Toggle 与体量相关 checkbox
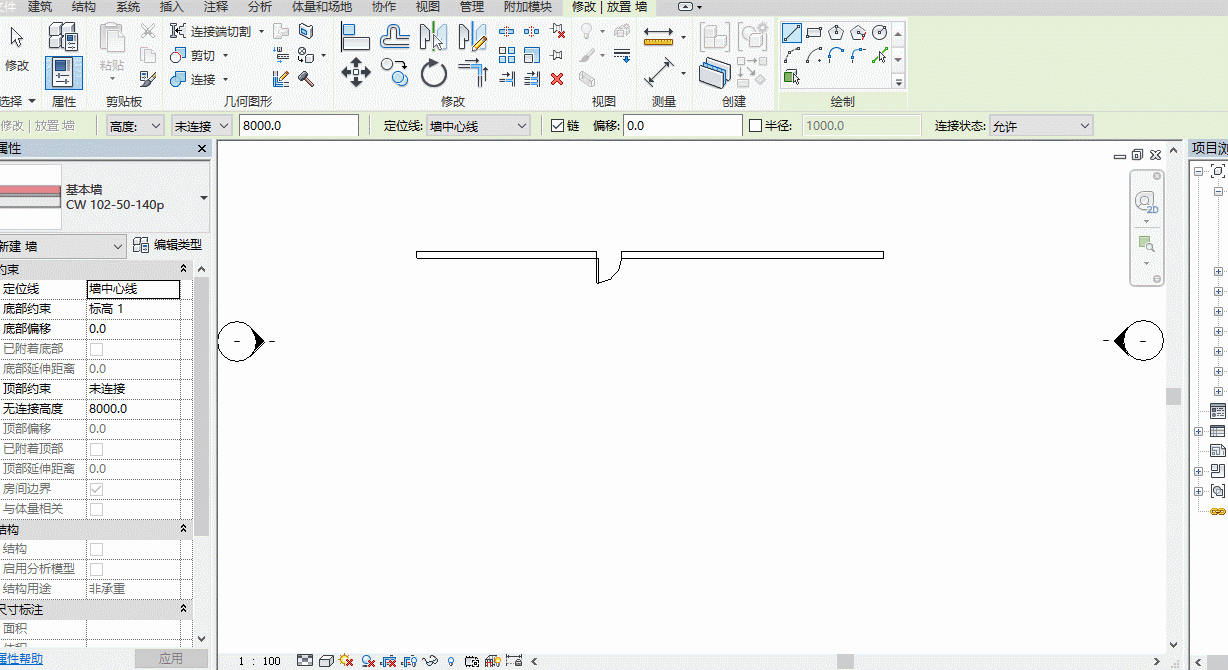Viewport: 1228px width, 670px height. pos(97,509)
